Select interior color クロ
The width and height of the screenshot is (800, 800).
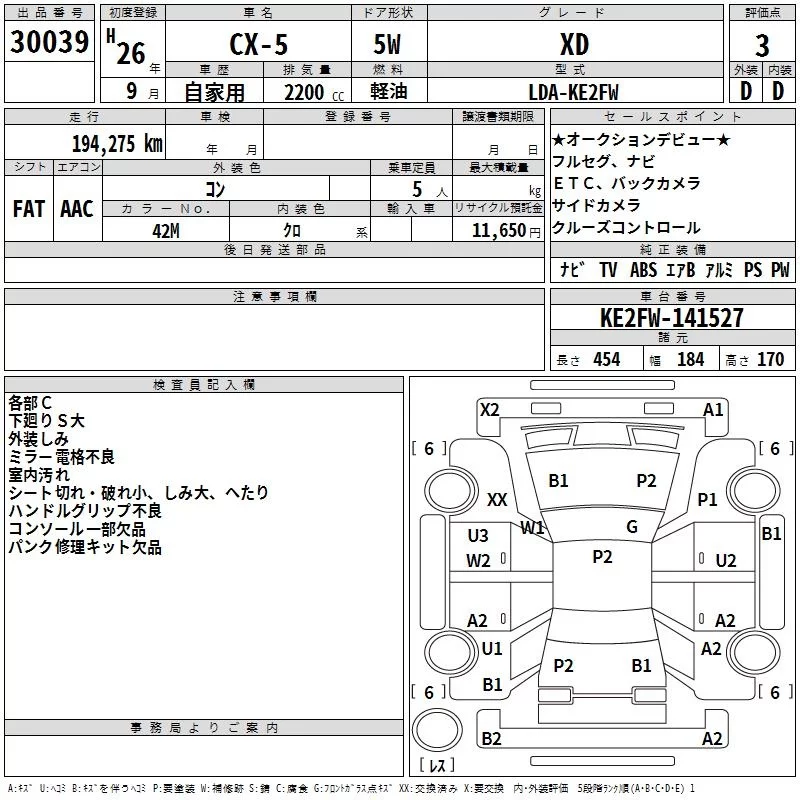pyautogui.click(x=292, y=231)
